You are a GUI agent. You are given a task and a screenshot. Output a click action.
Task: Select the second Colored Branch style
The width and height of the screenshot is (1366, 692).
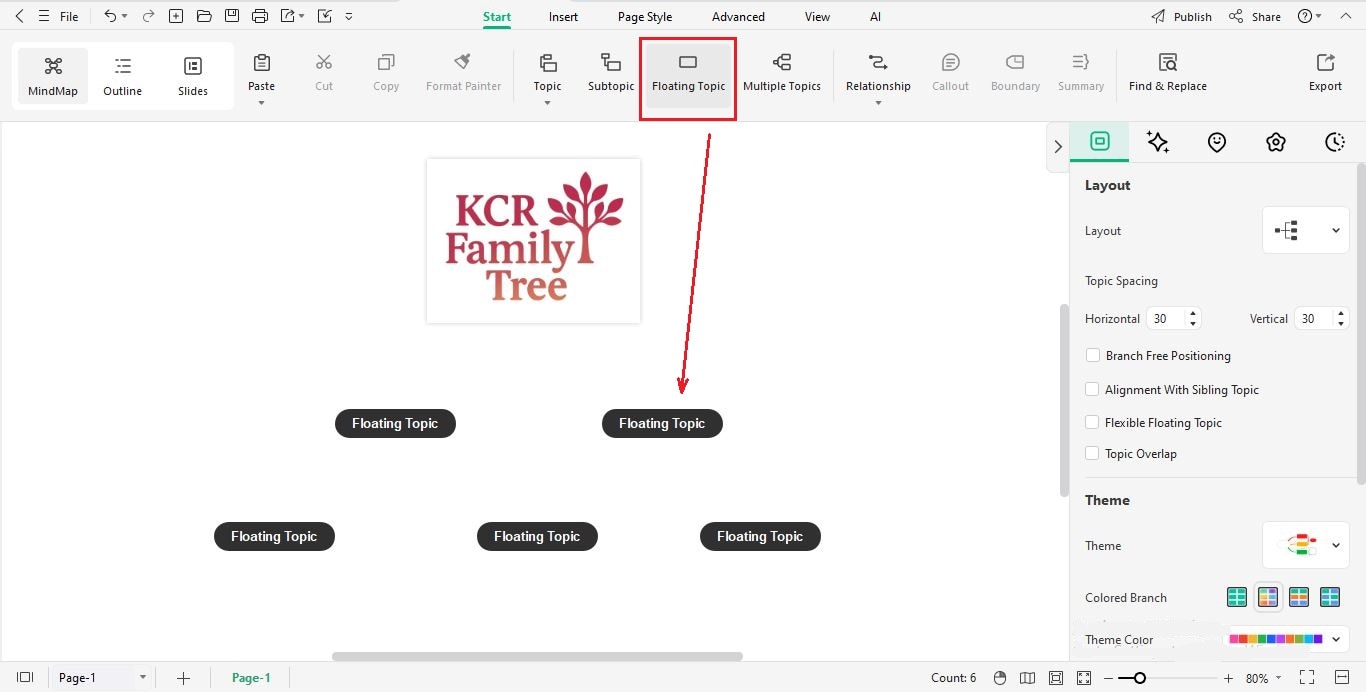coord(1267,596)
